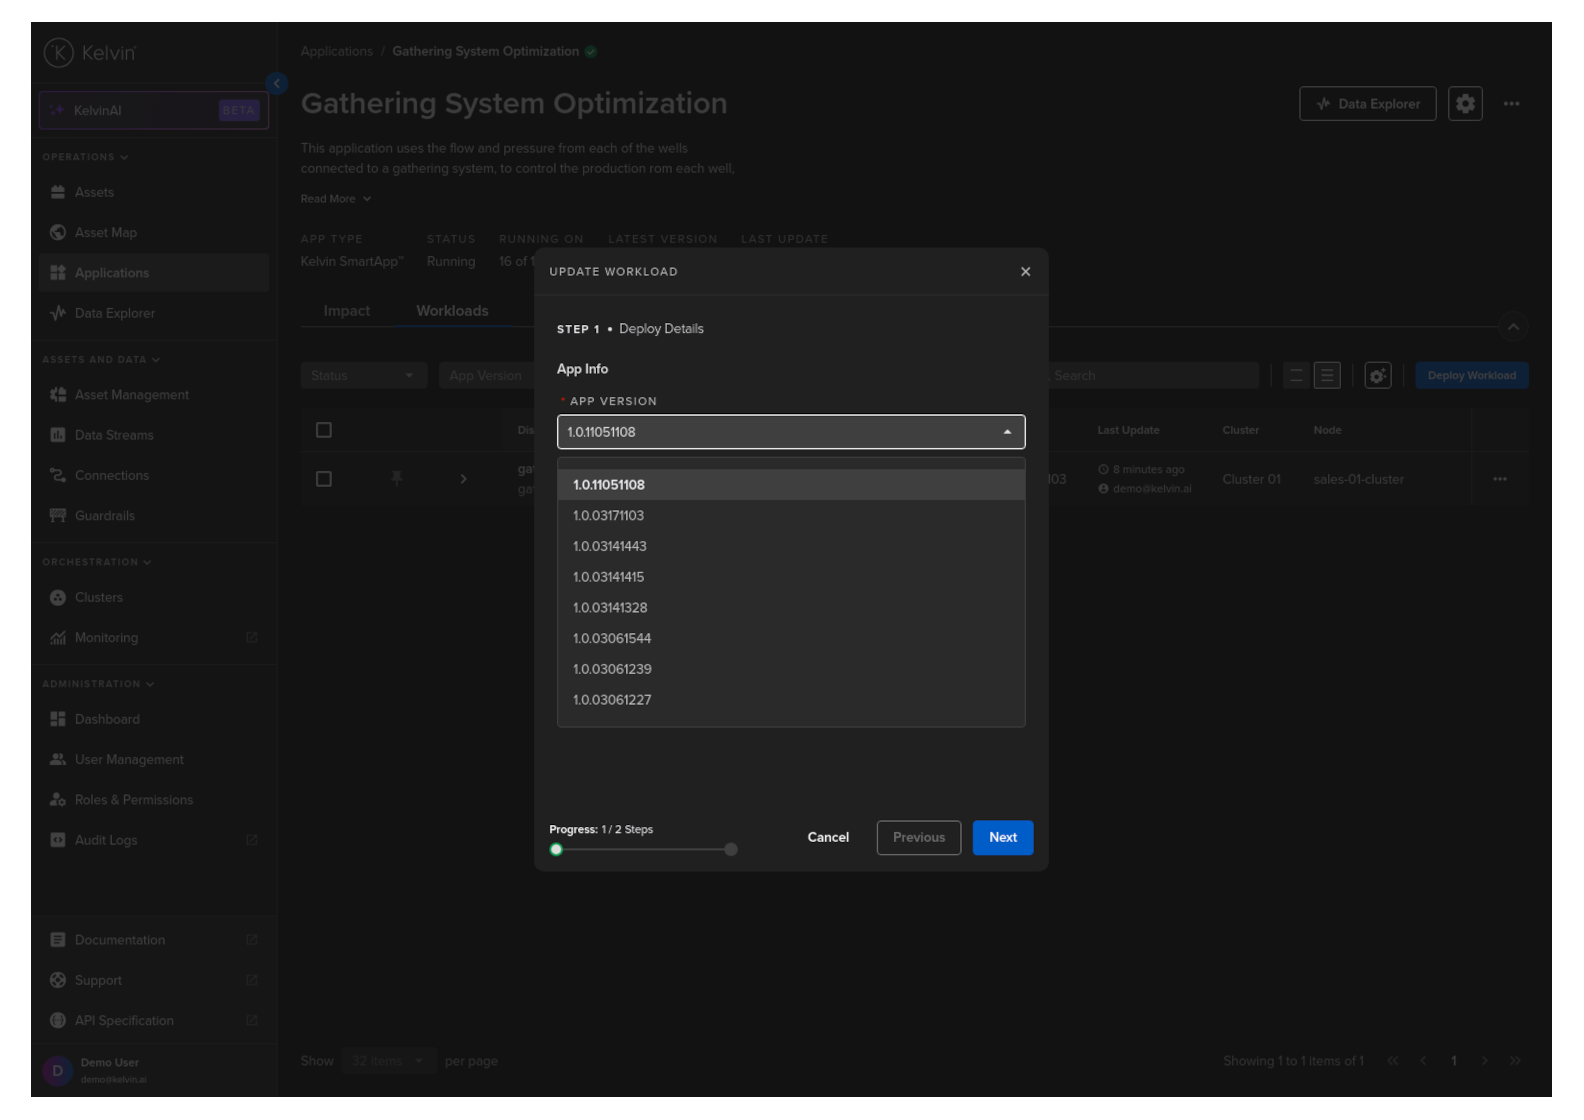The image size is (1584, 1120).
Task: Open the Clusters sidebar item
Action: coord(99,598)
